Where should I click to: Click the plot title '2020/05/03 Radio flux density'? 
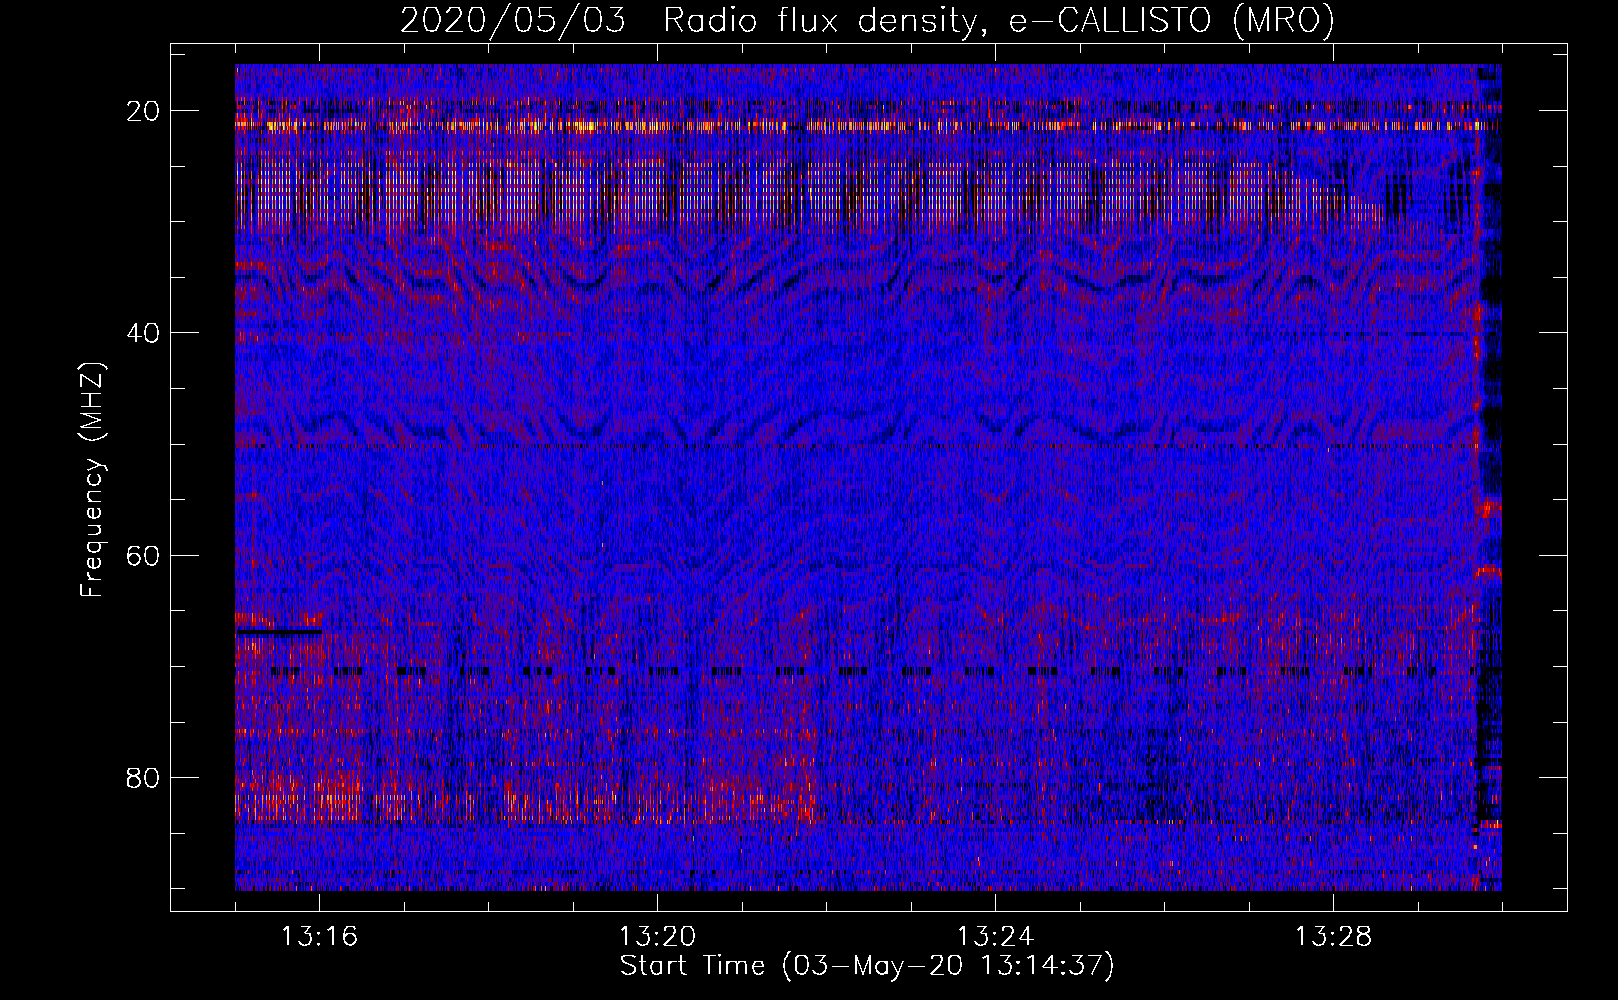point(867,20)
